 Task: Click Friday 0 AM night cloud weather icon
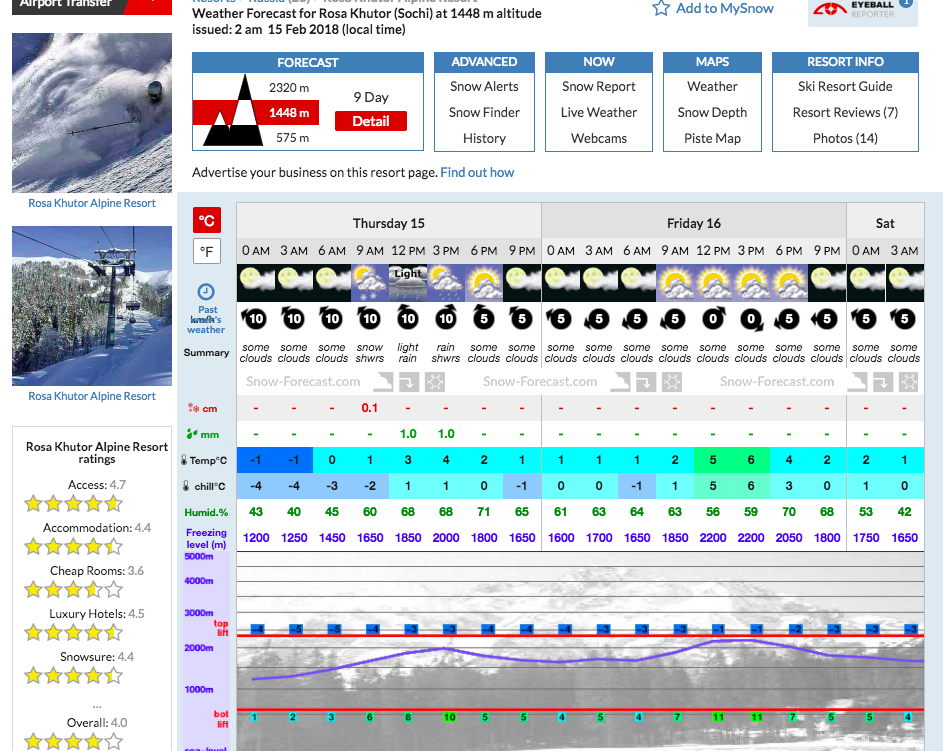[x=561, y=283]
